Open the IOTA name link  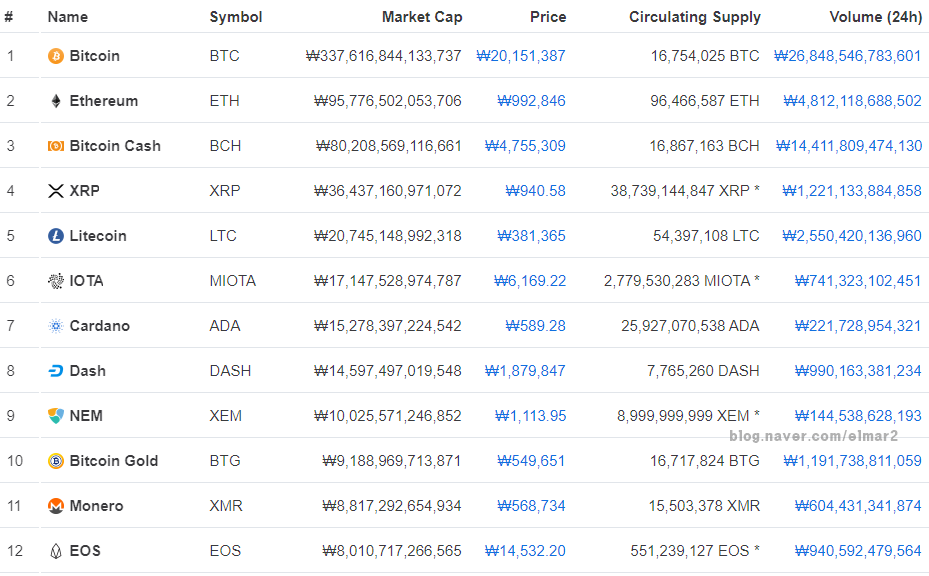click(87, 281)
